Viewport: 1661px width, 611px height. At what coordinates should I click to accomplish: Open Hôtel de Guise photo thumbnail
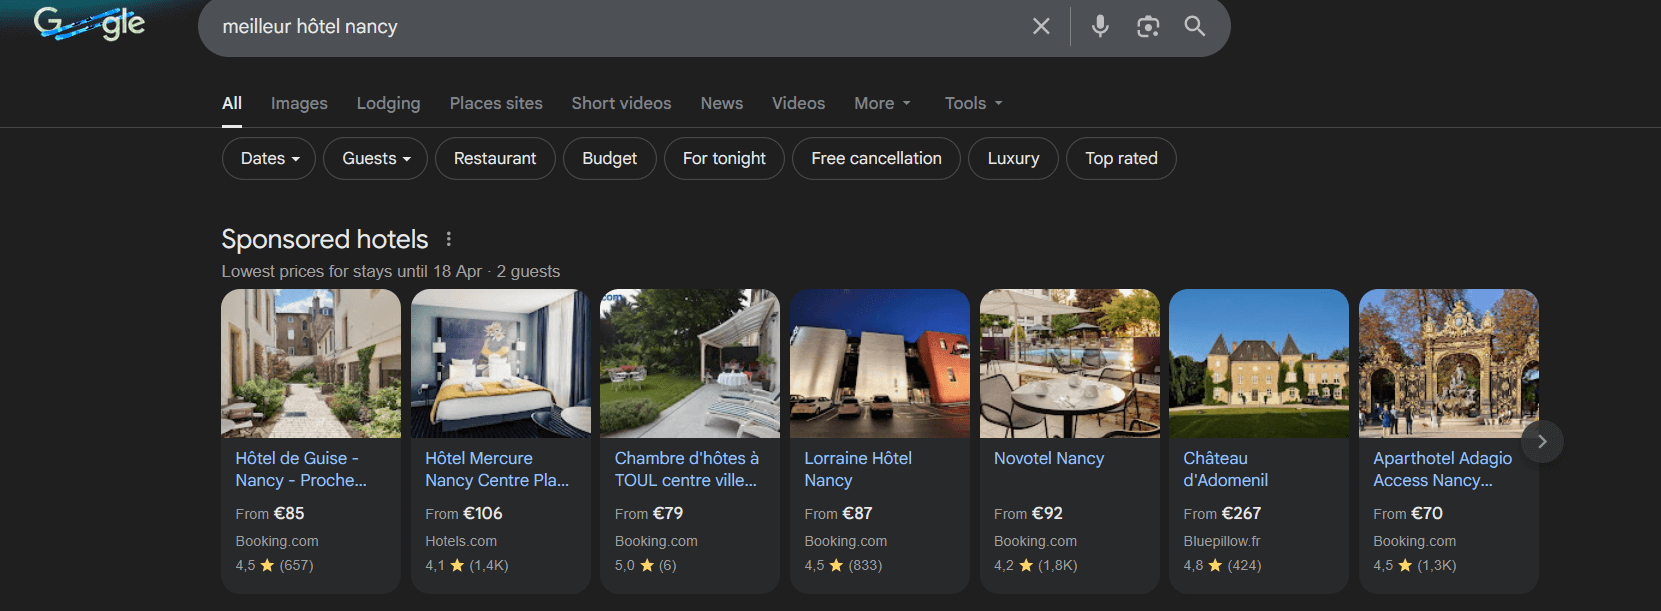(311, 363)
